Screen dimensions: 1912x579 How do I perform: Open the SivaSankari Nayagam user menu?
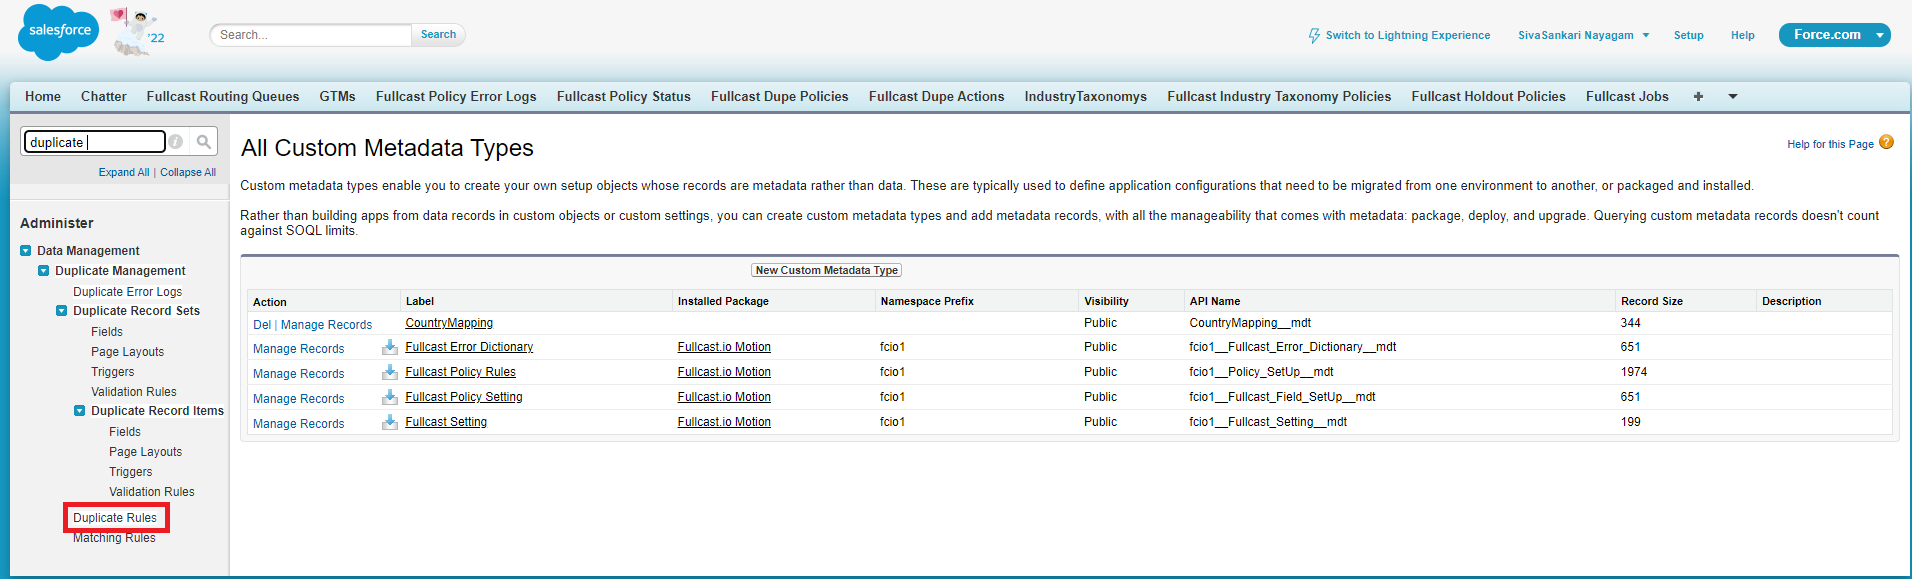coord(1583,35)
